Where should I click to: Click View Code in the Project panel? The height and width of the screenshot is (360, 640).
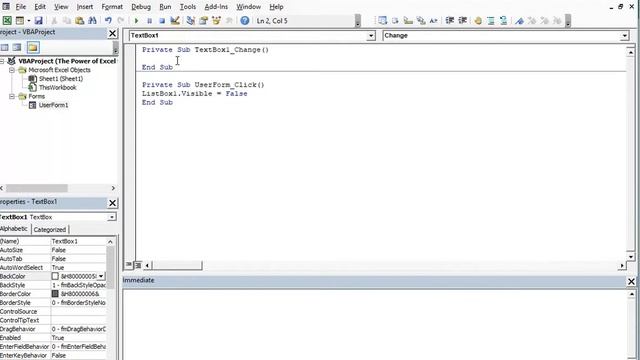[4, 47]
